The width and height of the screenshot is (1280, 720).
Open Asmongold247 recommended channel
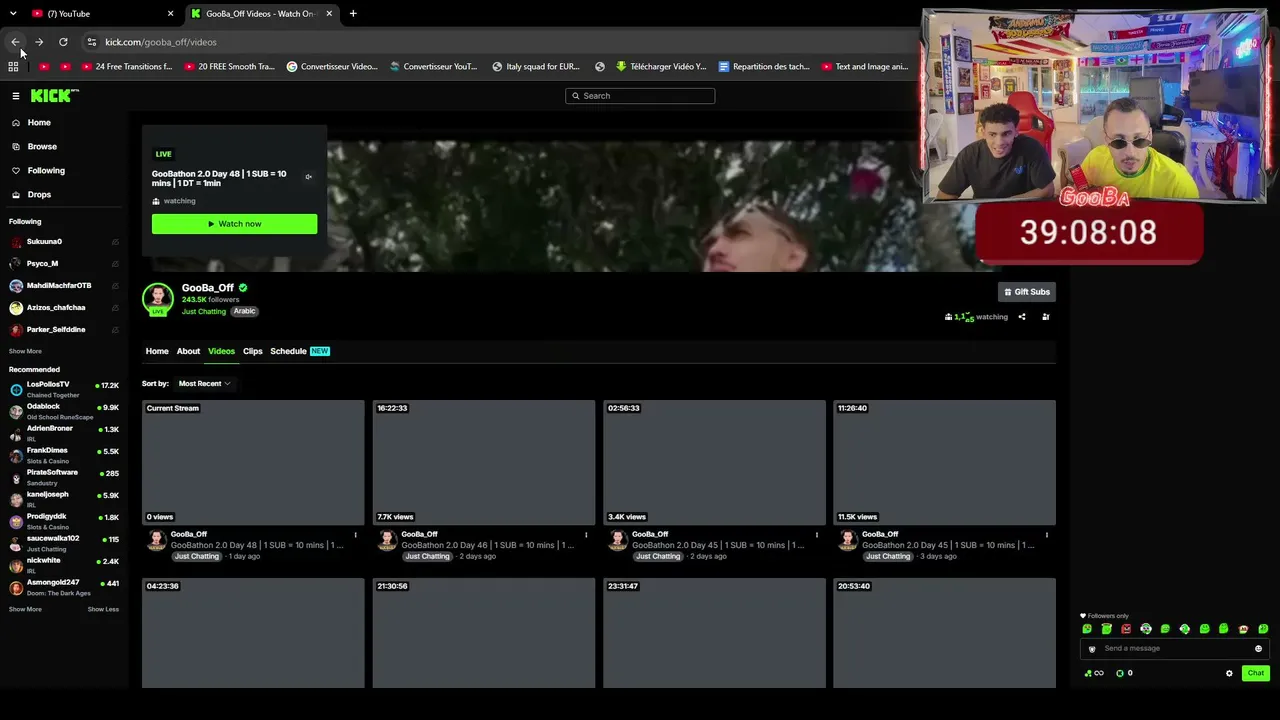[64, 587]
